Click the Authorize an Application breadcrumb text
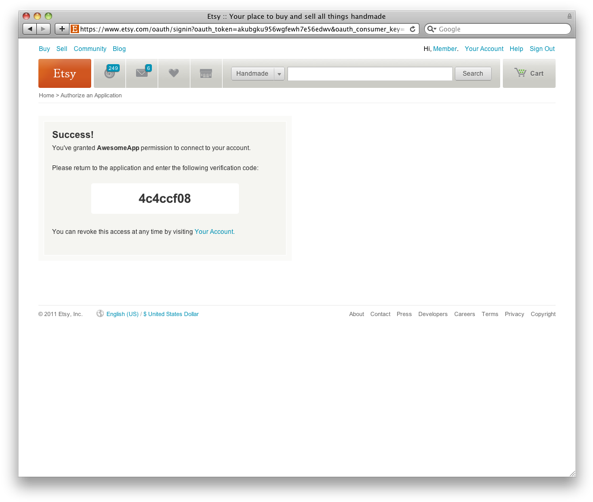Image resolution: width=593 pixels, height=502 pixels. pyautogui.click(x=91, y=95)
